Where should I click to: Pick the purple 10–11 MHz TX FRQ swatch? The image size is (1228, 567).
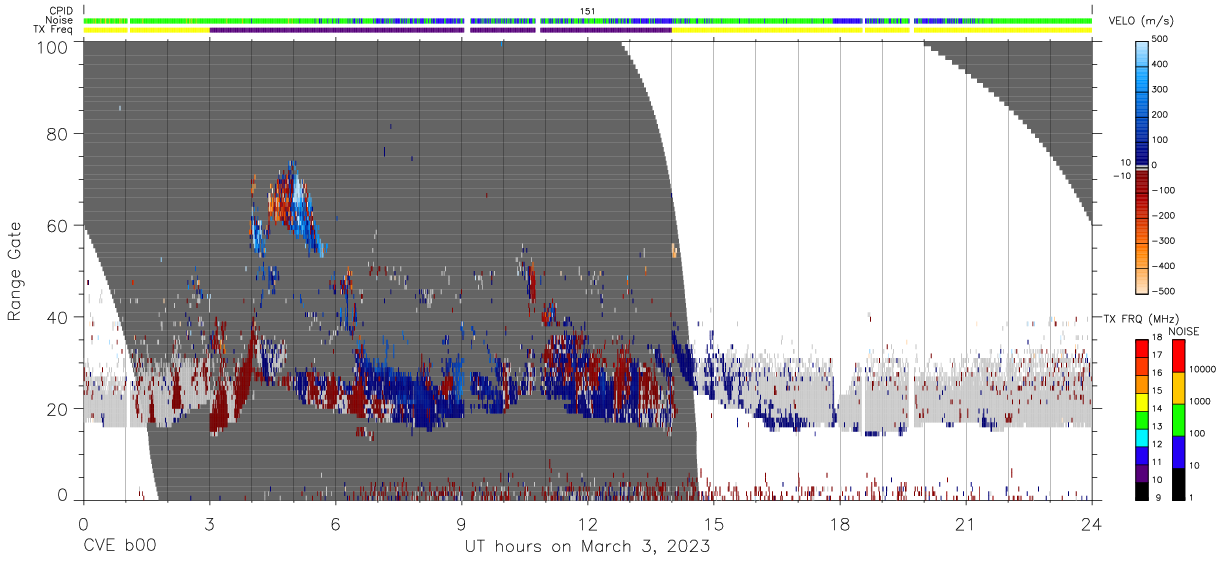1142,472
